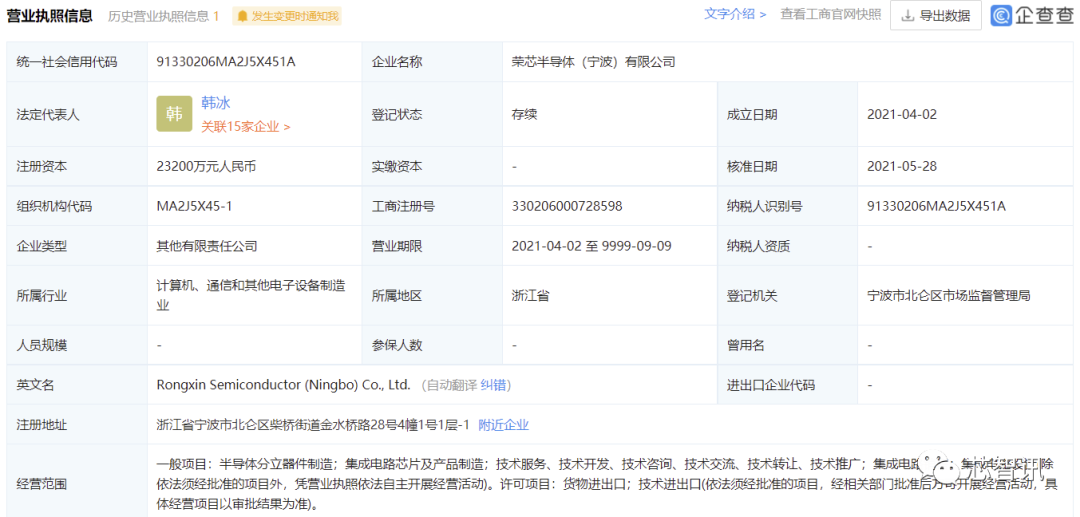
Task: Click the 韩 avatar icon for the legal representative
Action: tap(174, 114)
